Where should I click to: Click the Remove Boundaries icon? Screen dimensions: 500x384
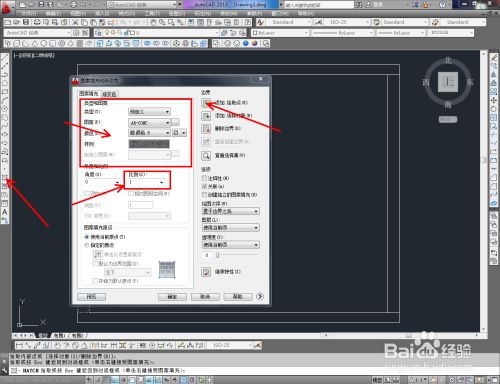pyautogui.click(x=206, y=129)
